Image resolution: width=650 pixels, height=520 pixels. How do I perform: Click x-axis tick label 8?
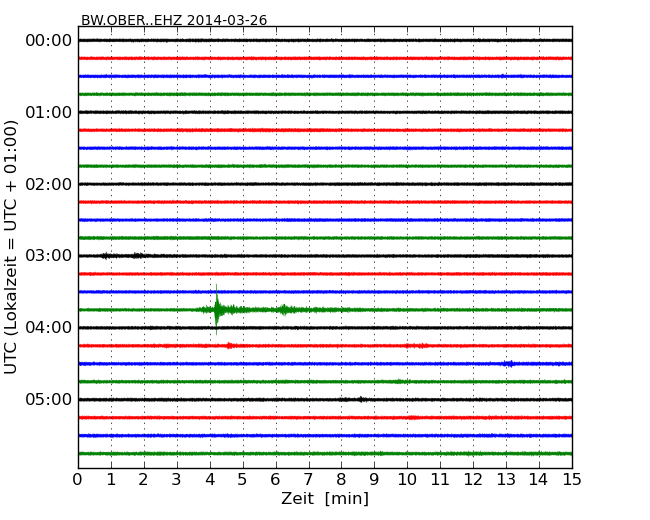341,480
